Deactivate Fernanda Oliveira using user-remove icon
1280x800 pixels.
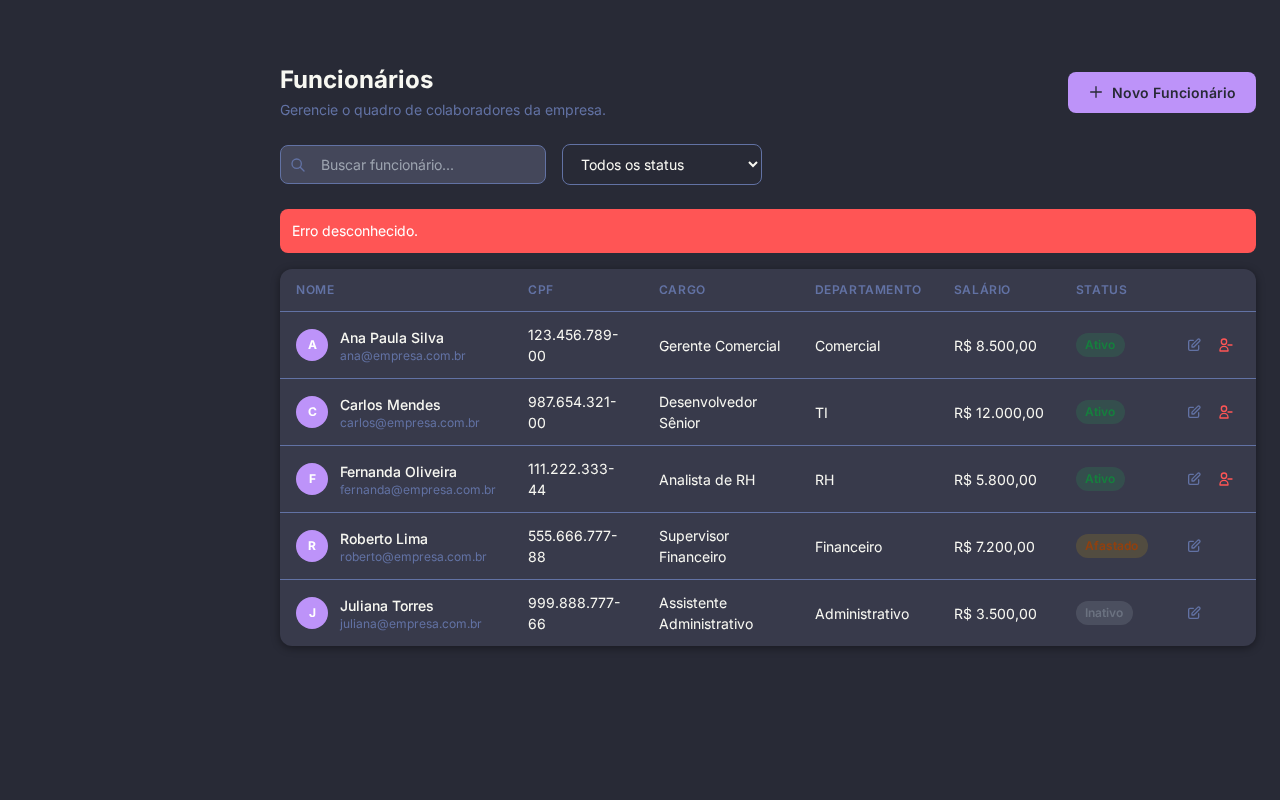coord(1225,479)
